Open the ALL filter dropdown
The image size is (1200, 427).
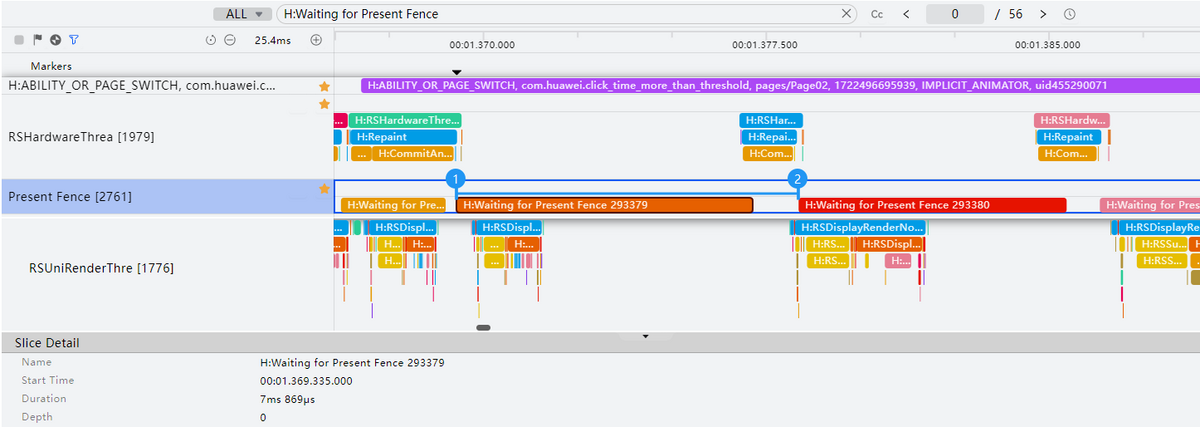tap(242, 14)
